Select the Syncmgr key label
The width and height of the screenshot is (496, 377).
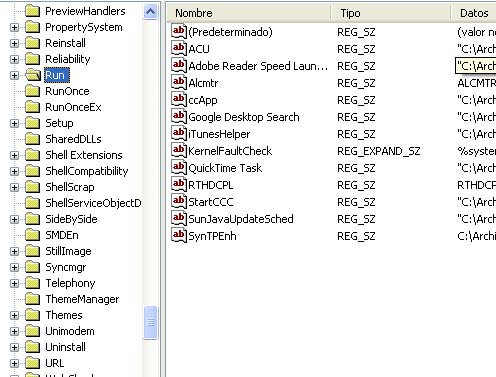pos(66,267)
